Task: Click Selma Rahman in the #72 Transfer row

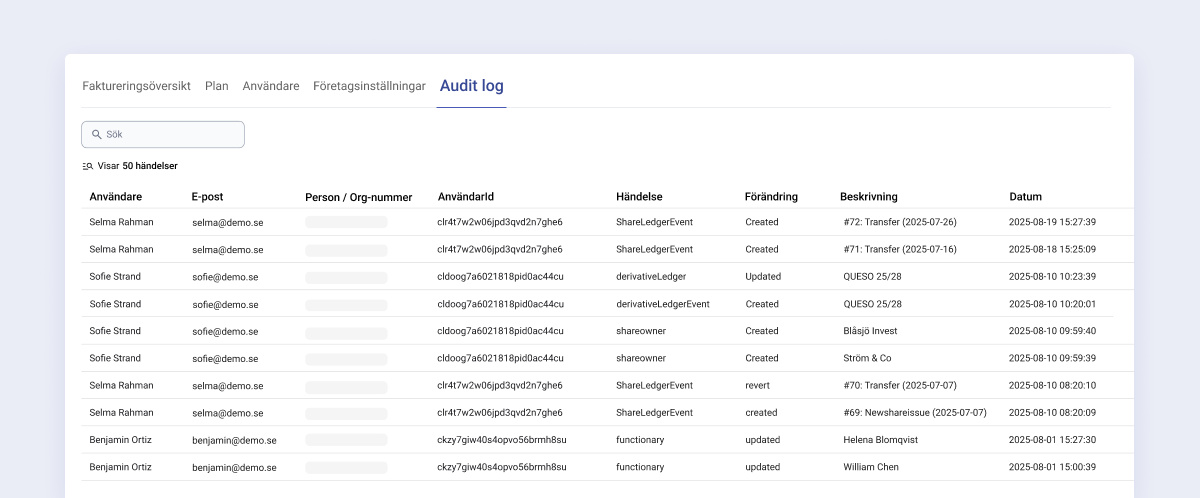Action: (x=121, y=222)
